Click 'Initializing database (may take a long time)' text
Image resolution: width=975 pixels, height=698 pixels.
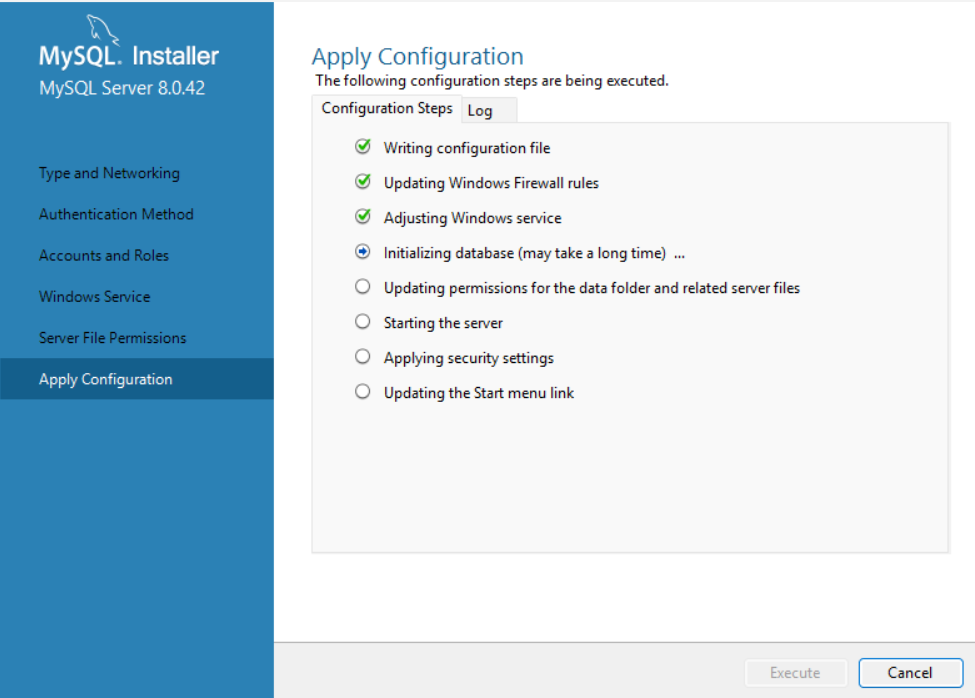click(x=525, y=253)
